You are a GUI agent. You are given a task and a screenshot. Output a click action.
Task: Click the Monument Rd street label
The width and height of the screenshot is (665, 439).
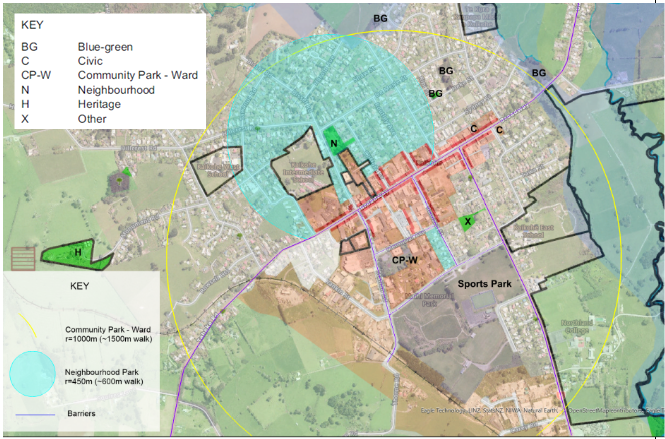pos(139,226)
